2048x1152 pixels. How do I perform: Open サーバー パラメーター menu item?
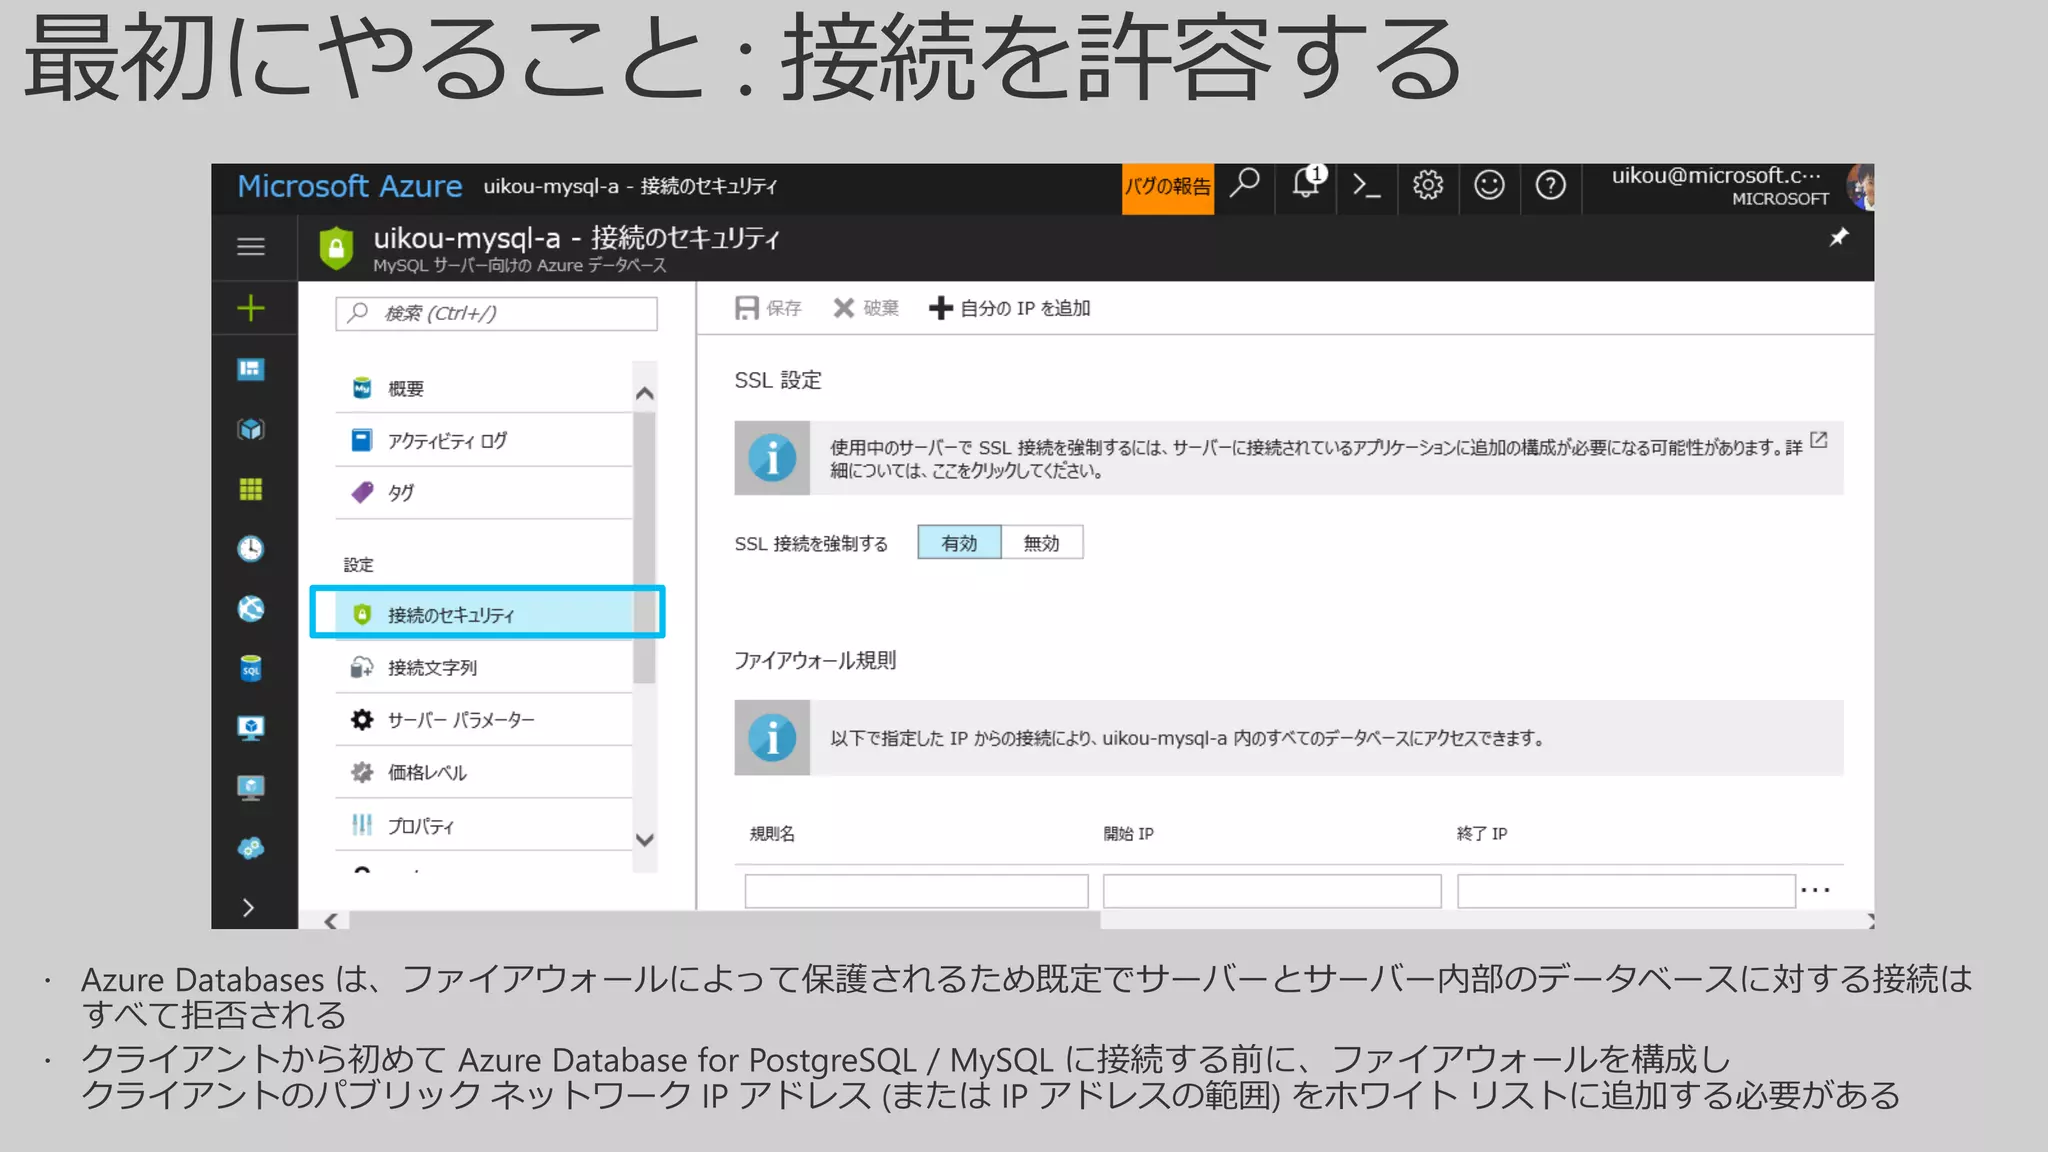pos(460,720)
